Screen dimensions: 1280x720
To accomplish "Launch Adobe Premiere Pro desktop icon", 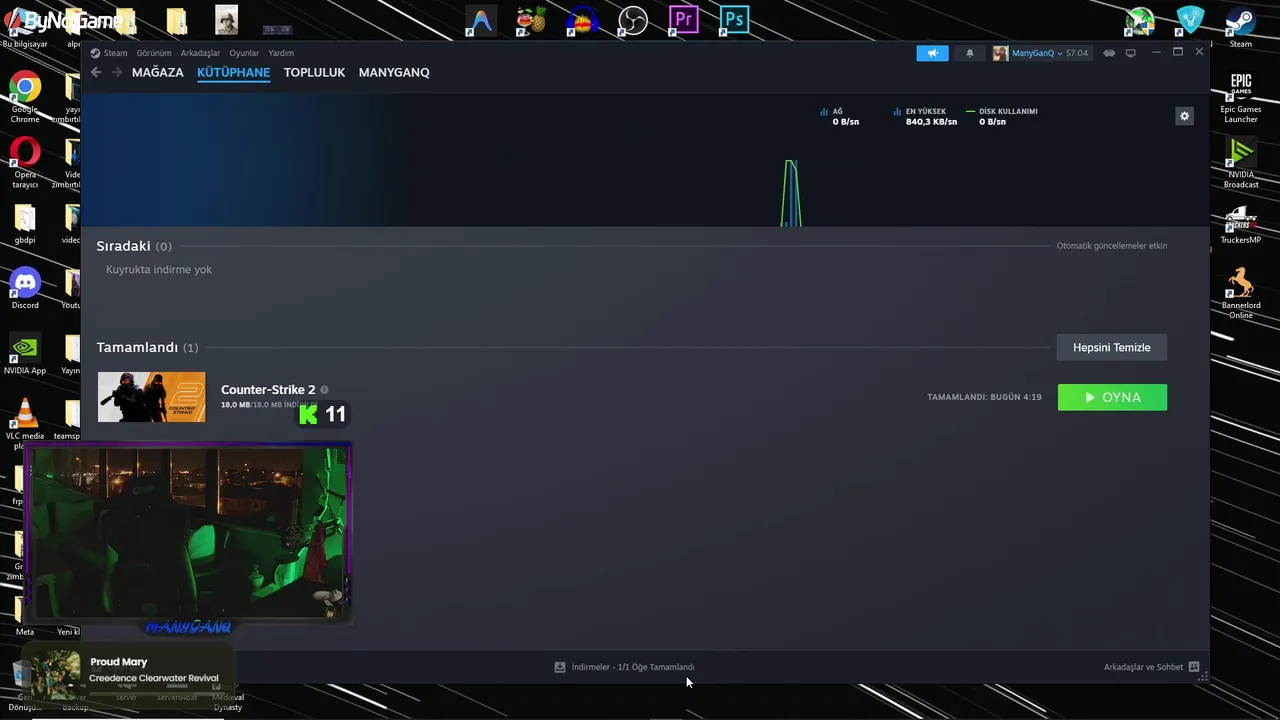I will [x=683, y=19].
